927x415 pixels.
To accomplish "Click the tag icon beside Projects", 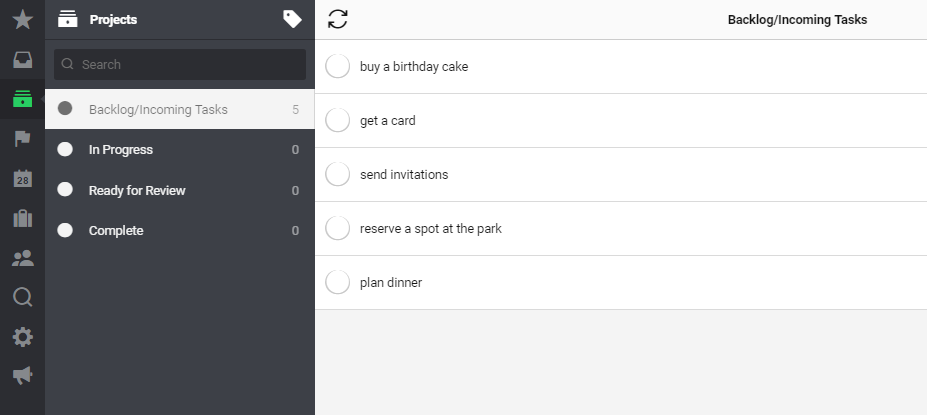I will [292, 20].
